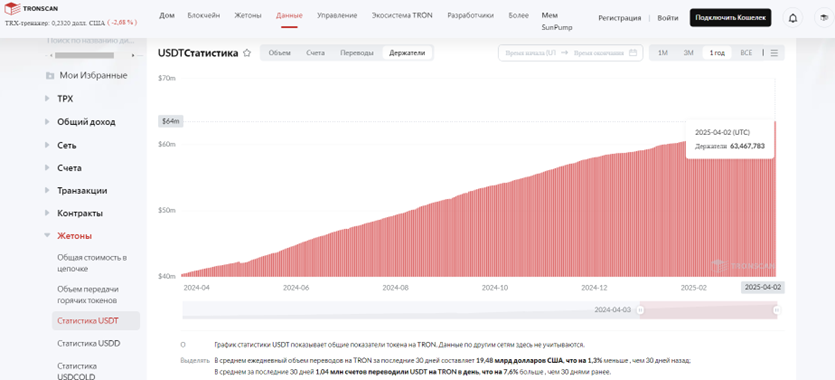This screenshot has height=380, width=835.
Task: Click the right handle of range slider
Action: coord(777,310)
